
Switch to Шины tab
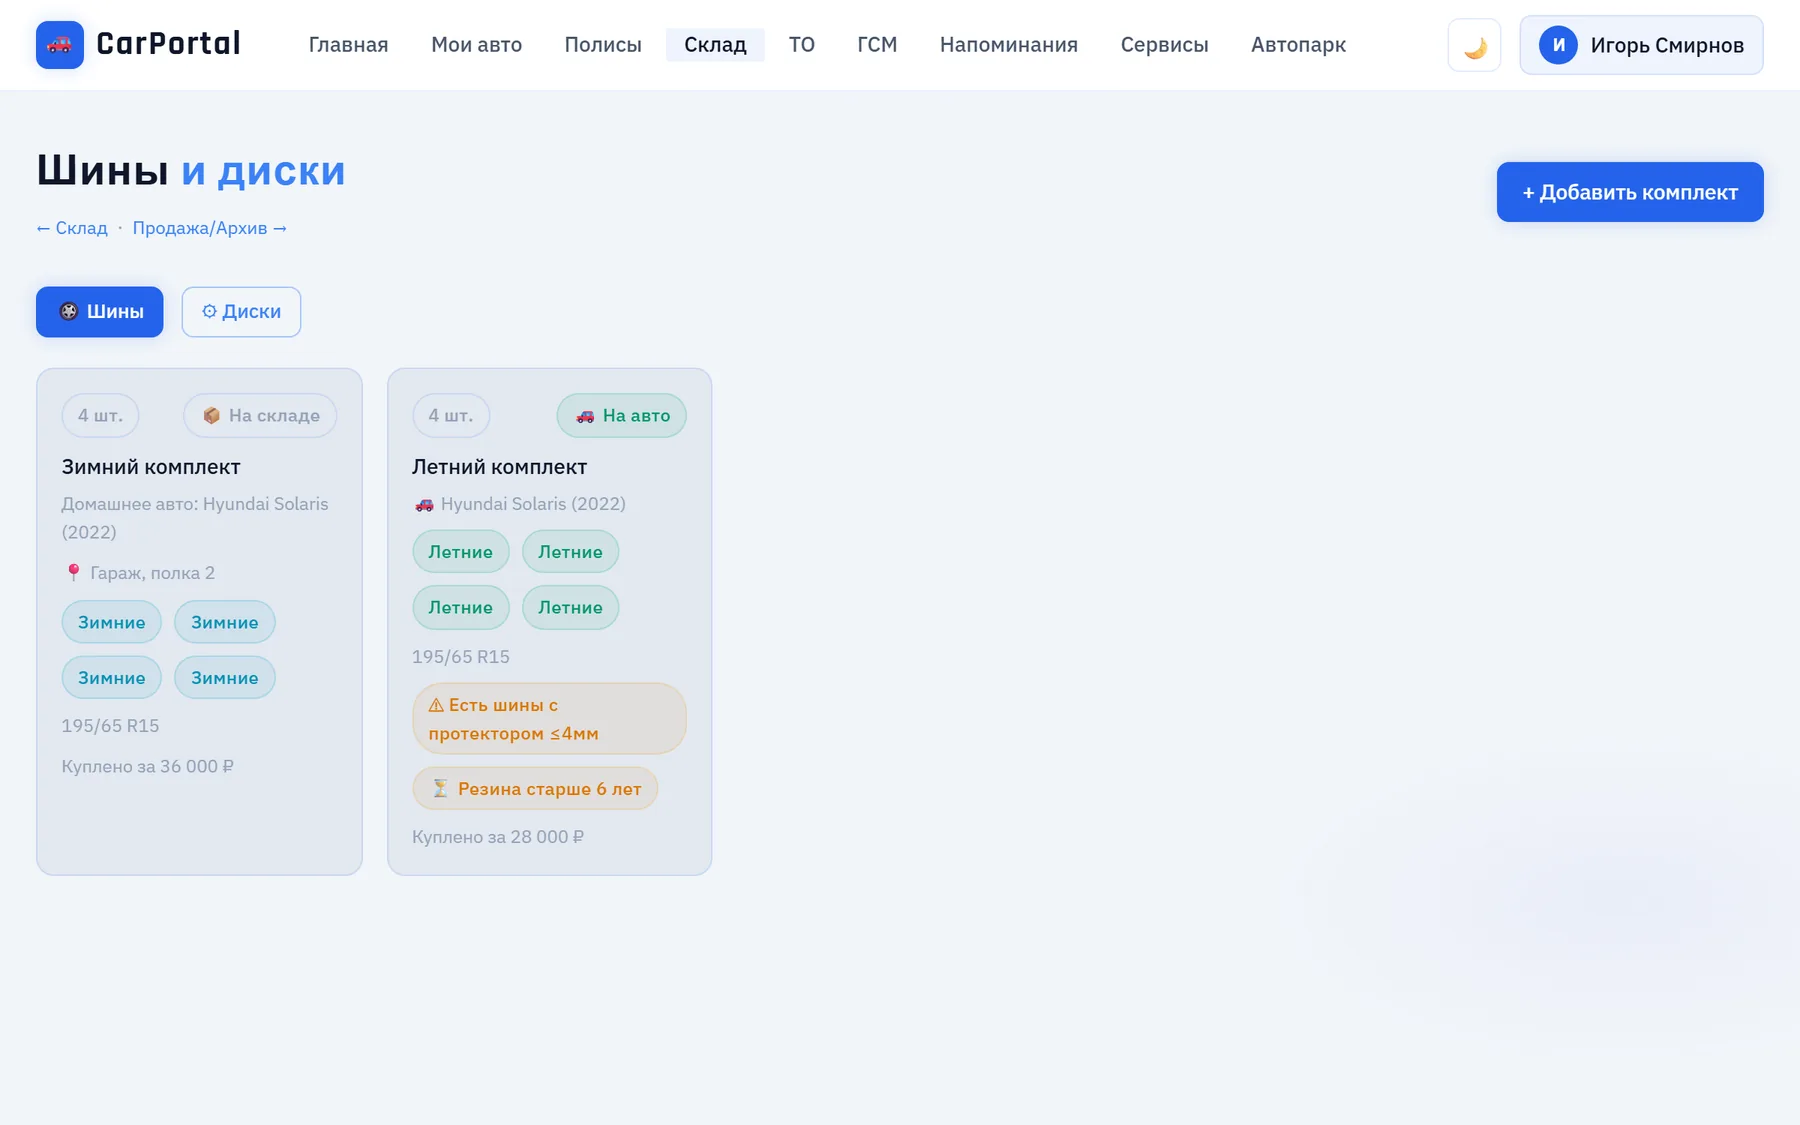point(100,312)
